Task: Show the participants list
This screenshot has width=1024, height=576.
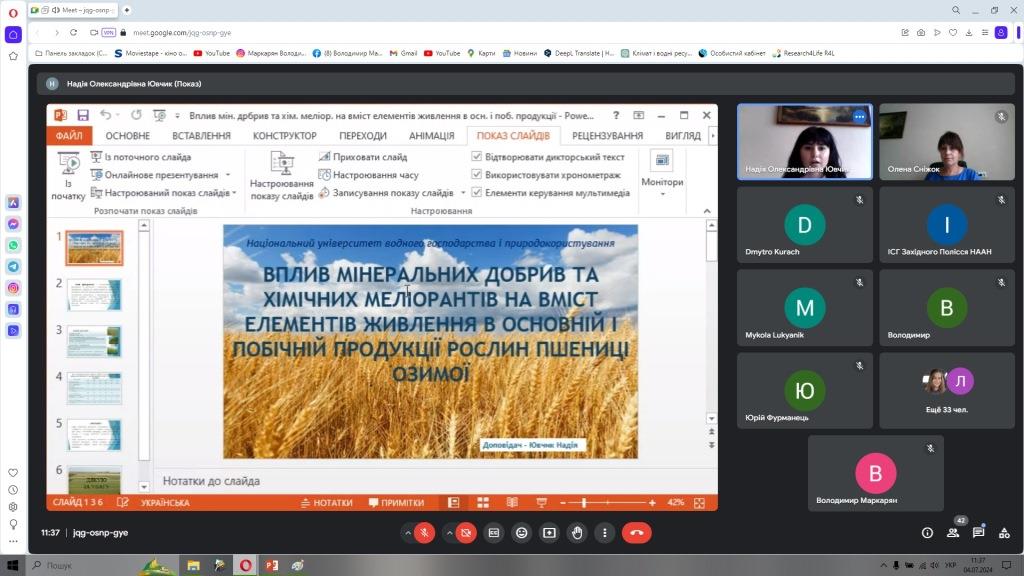Action: pos(953,533)
